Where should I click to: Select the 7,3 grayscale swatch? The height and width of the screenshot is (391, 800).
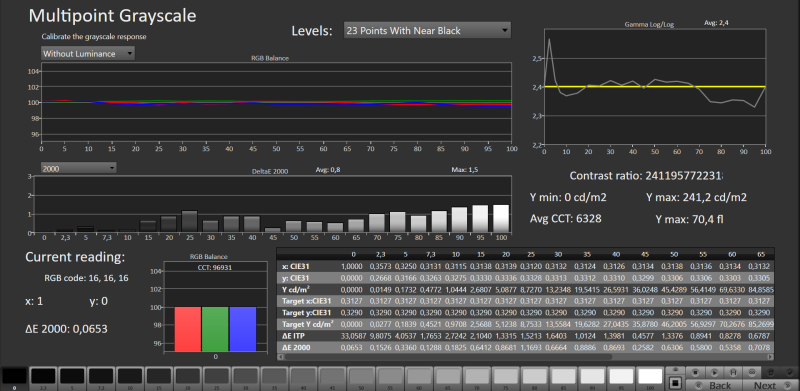101,377
